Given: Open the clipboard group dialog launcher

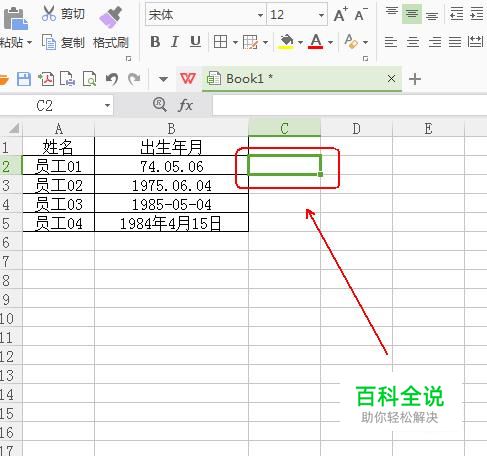Looking at the screenshot, I should (128, 59).
